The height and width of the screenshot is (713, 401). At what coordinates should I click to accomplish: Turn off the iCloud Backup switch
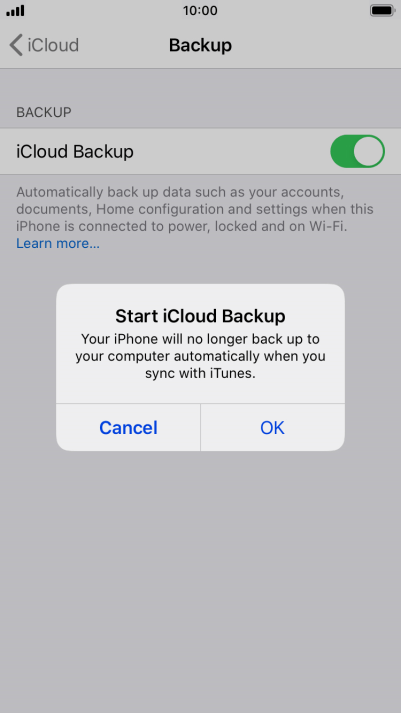click(357, 151)
